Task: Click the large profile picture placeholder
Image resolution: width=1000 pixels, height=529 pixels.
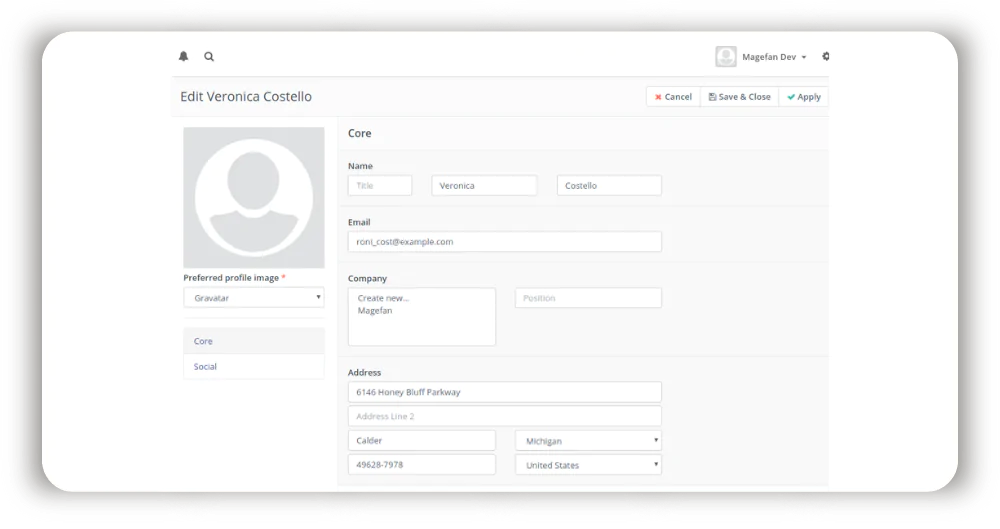Action: (x=254, y=197)
